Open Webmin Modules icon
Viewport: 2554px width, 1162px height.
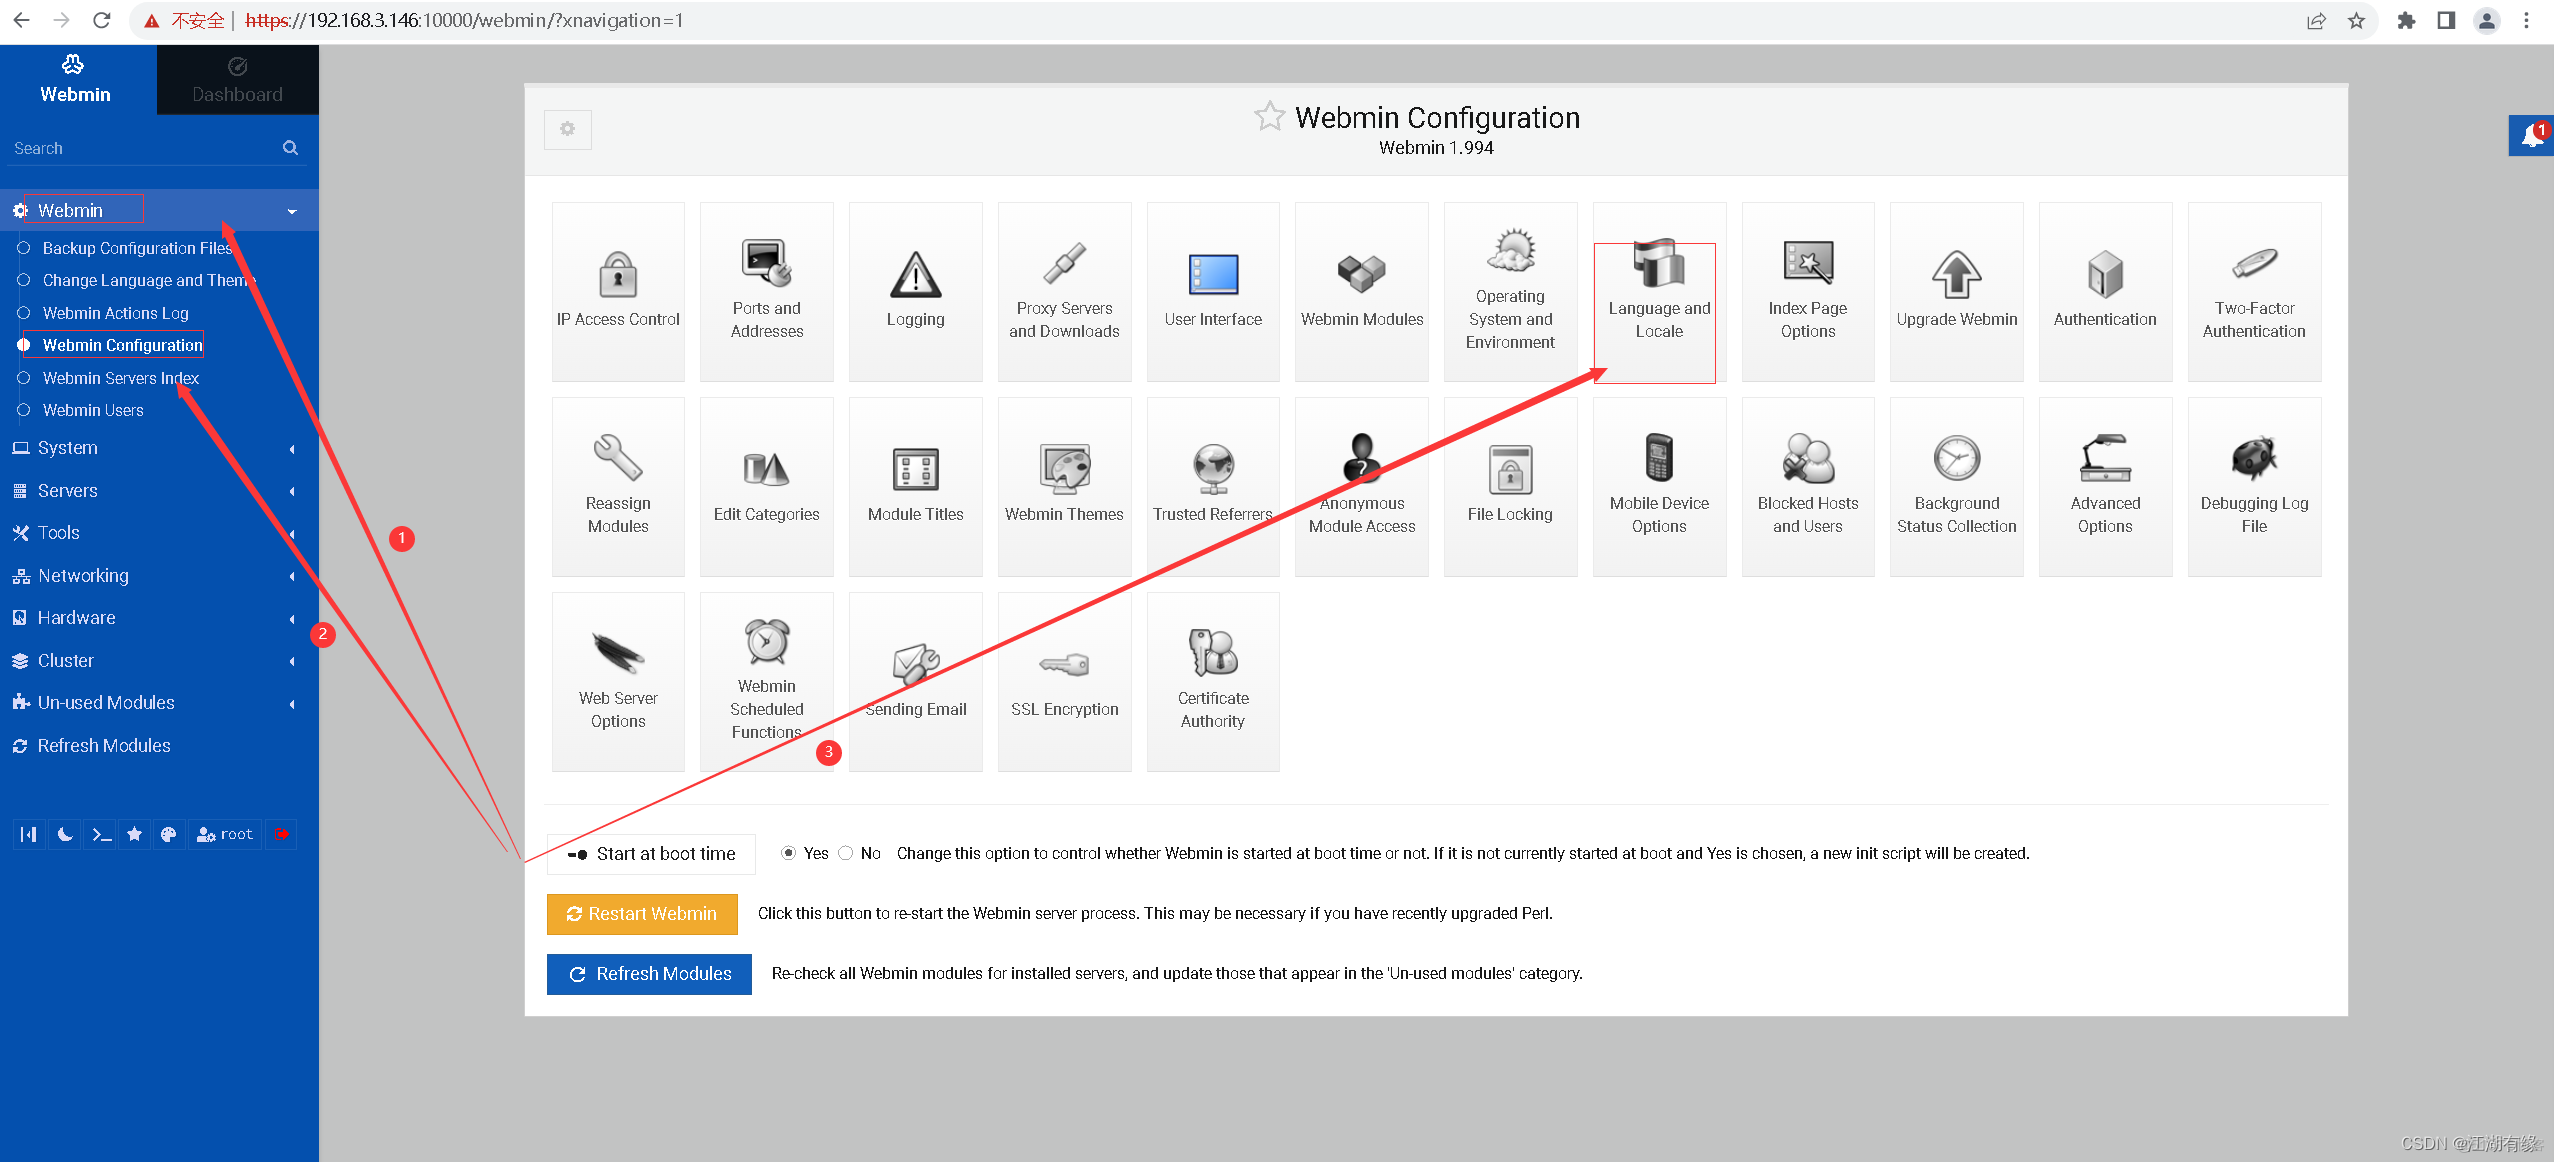pos(1362,291)
